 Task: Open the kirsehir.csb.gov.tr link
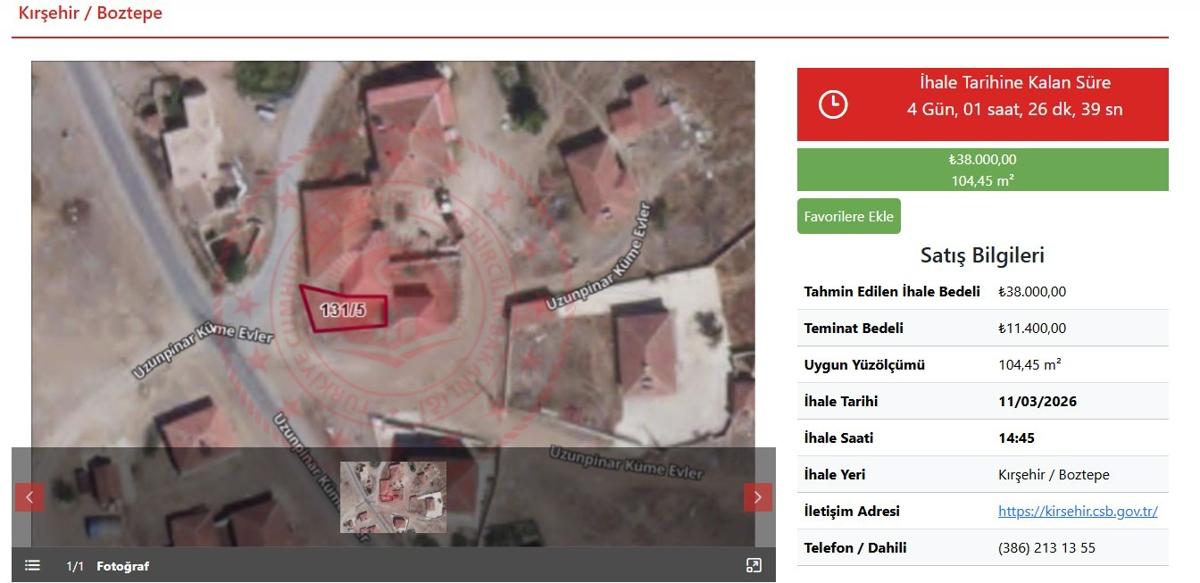tap(1077, 511)
